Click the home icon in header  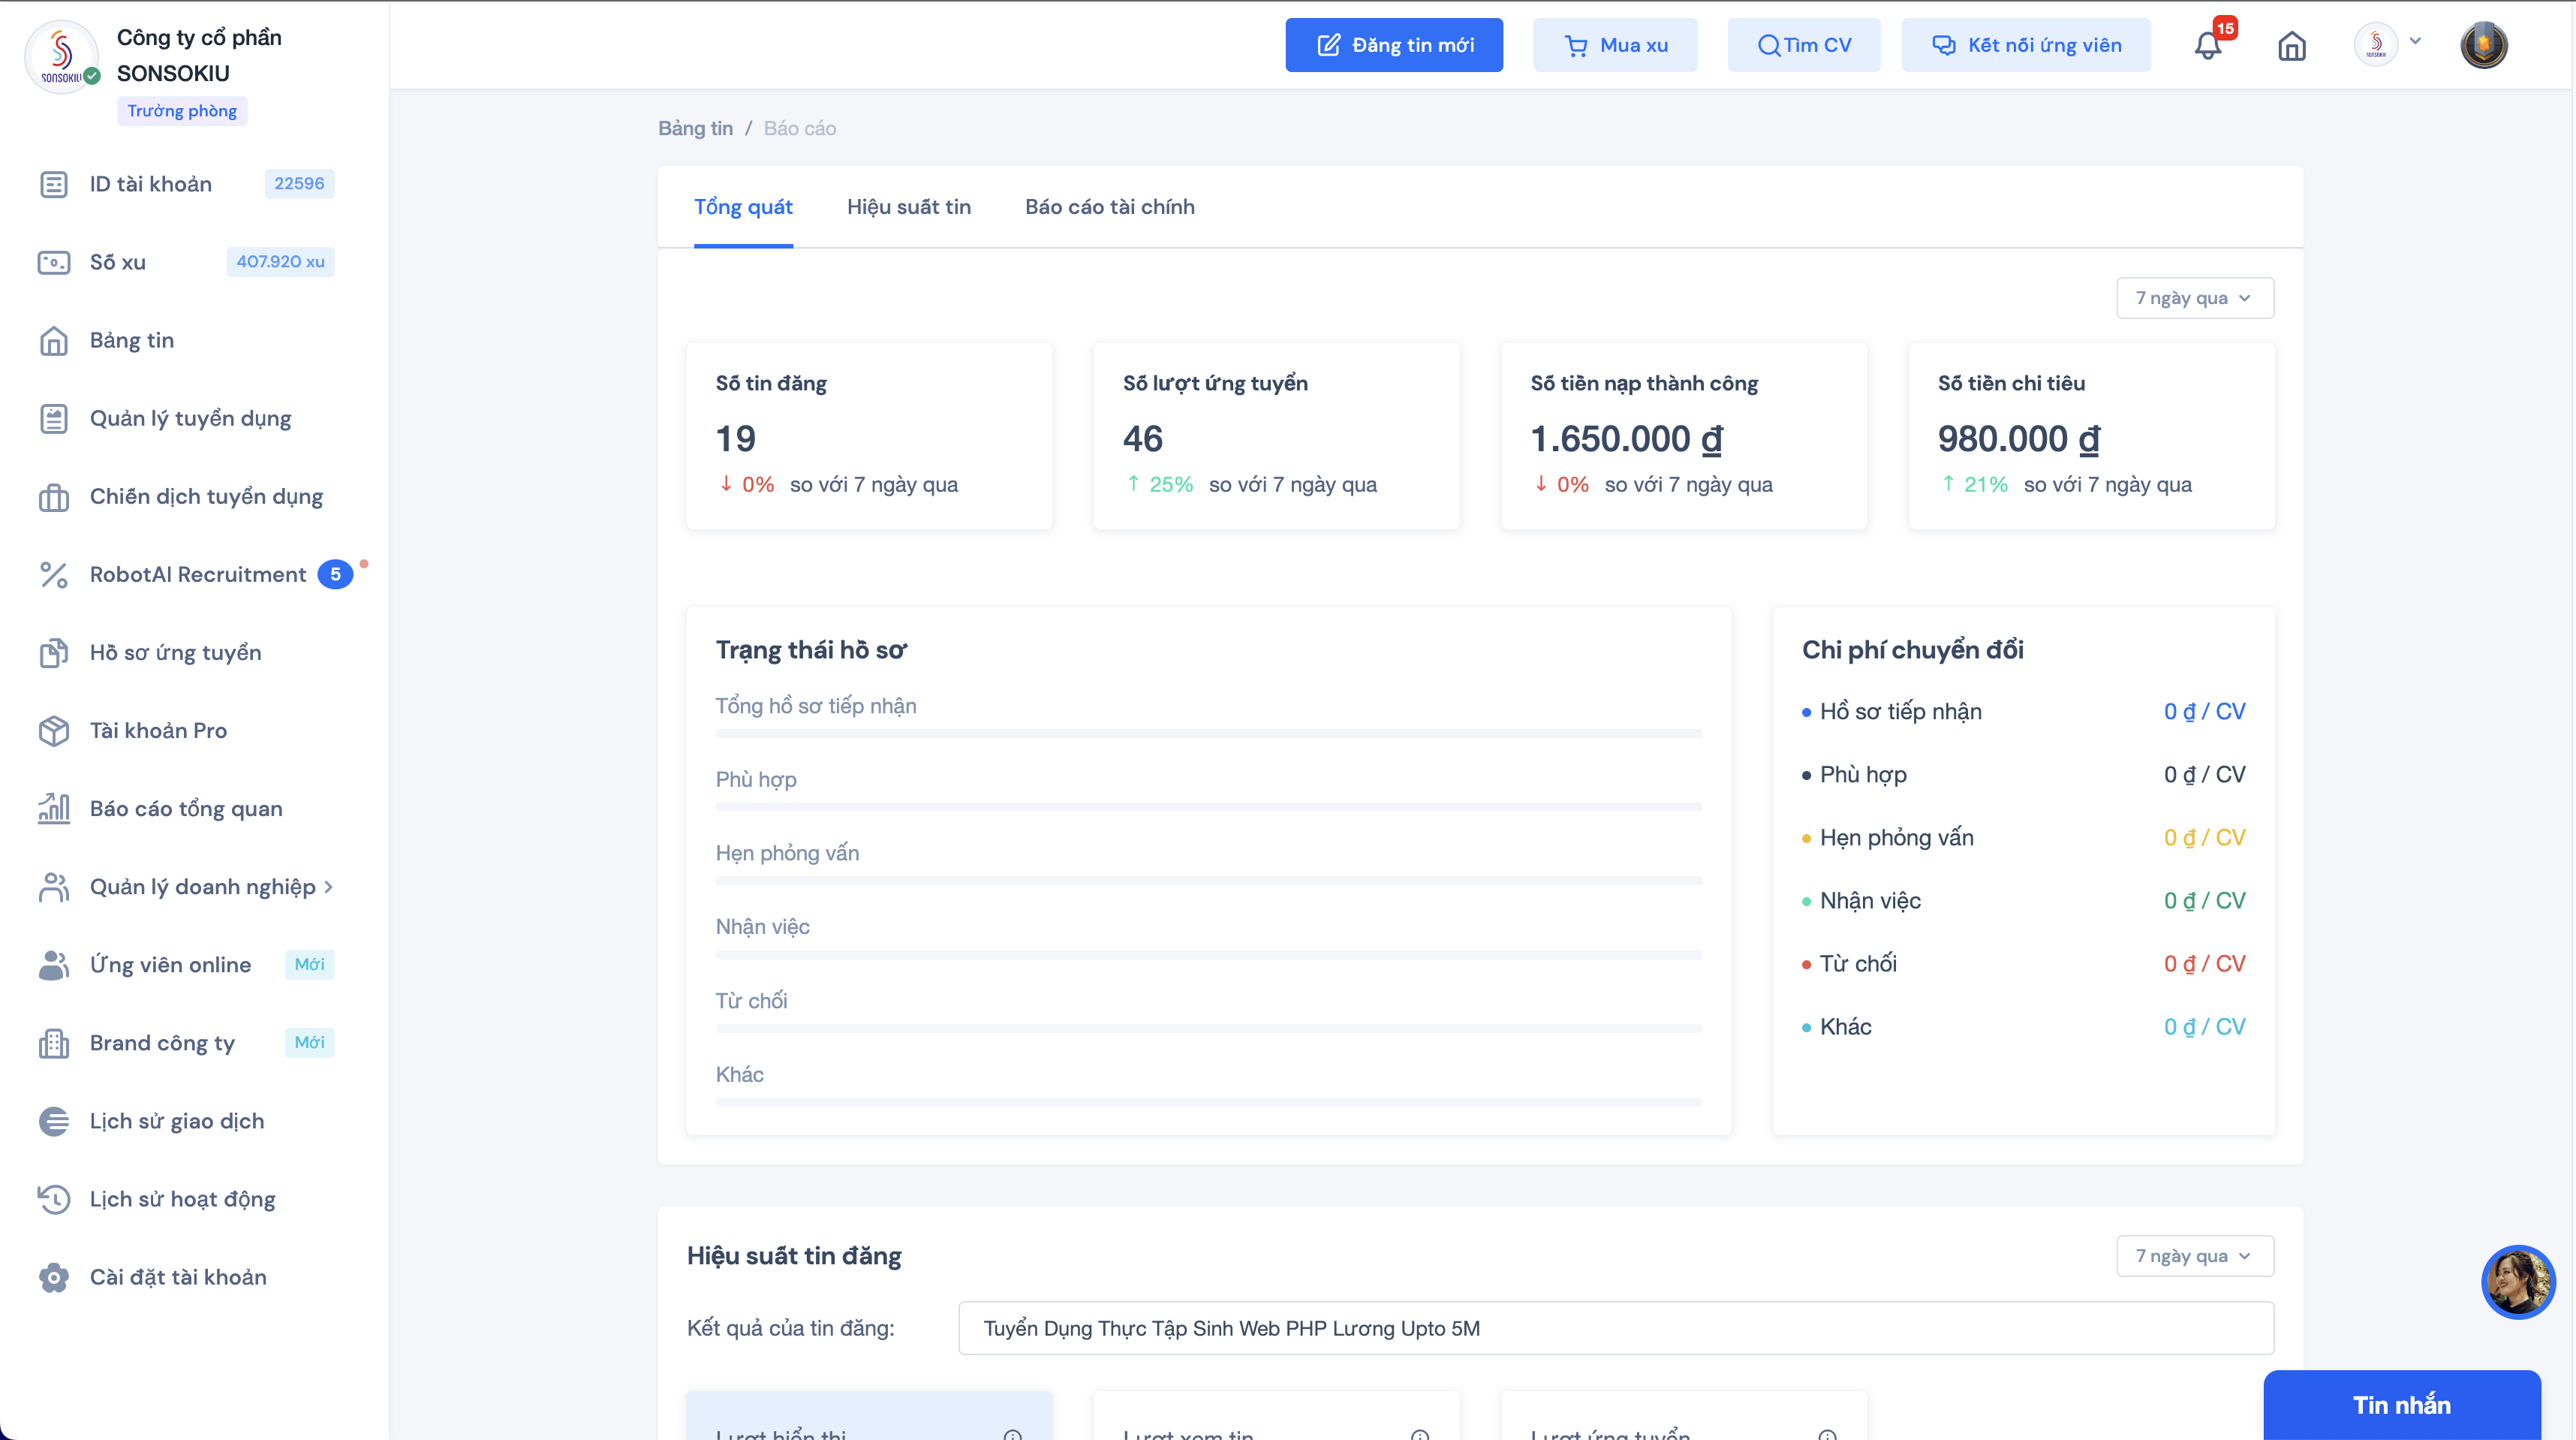tap(2291, 46)
